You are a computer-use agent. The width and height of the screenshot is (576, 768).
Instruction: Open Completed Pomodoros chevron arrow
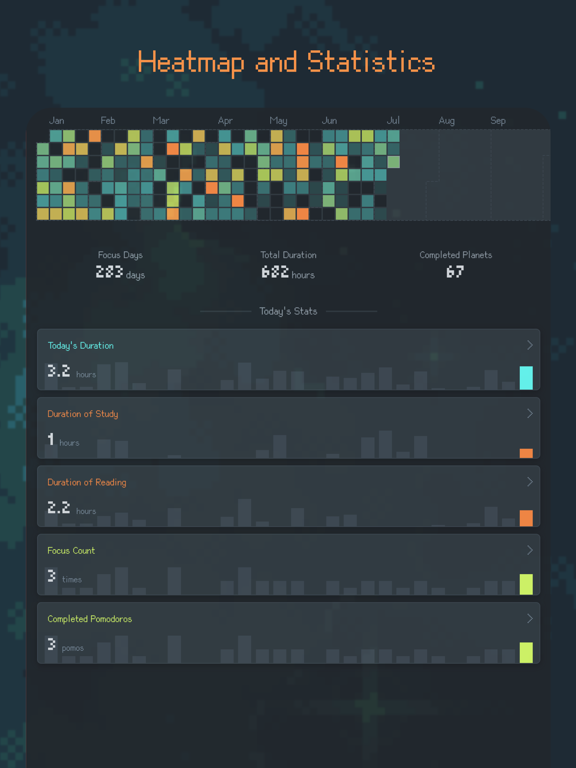(529, 619)
